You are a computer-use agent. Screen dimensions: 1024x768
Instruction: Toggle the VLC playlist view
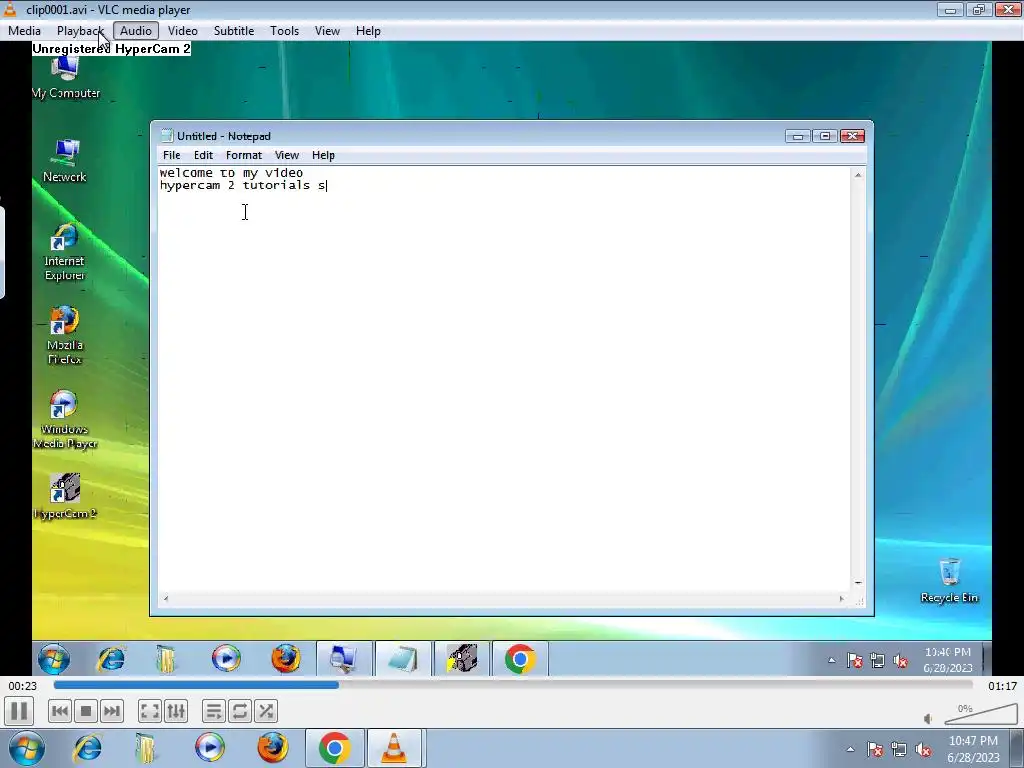214,711
